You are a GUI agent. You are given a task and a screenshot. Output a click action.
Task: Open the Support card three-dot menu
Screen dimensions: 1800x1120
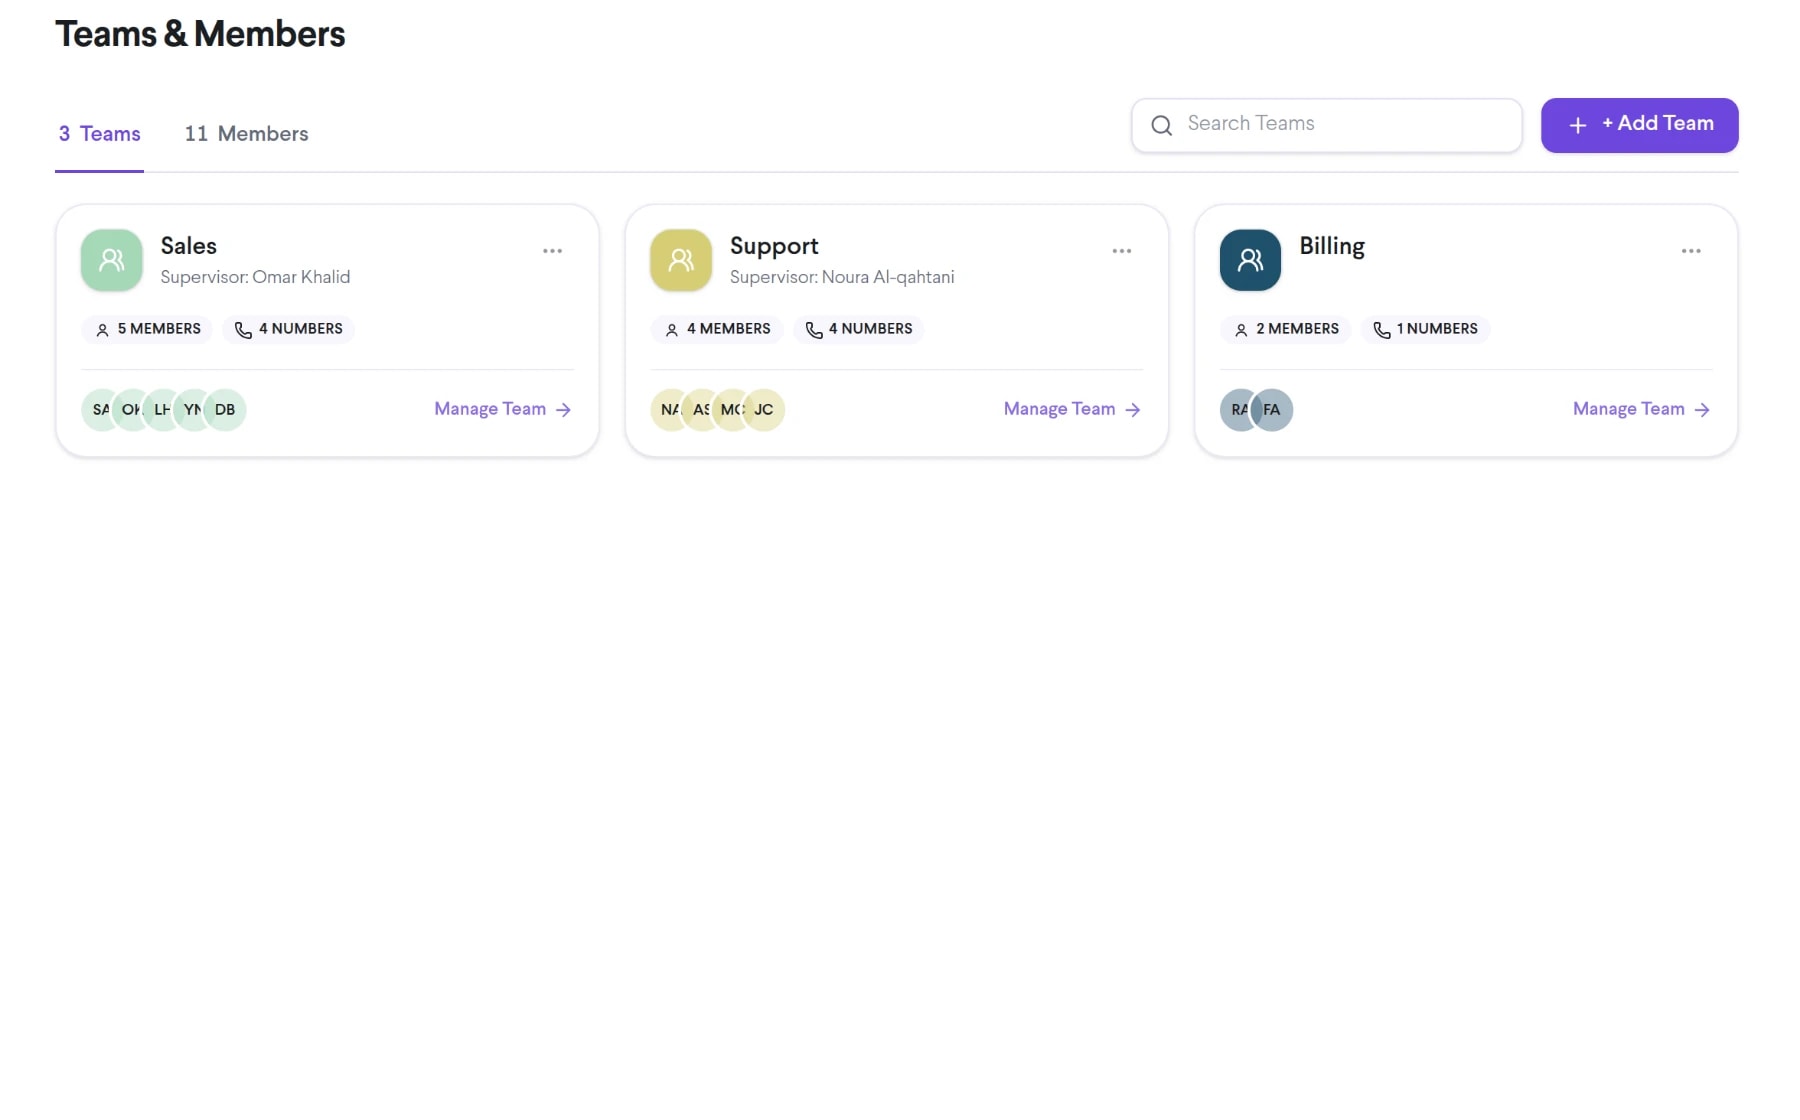[1122, 251]
